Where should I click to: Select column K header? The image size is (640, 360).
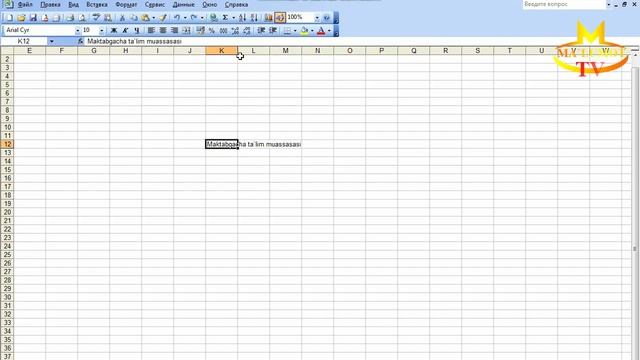click(222, 51)
